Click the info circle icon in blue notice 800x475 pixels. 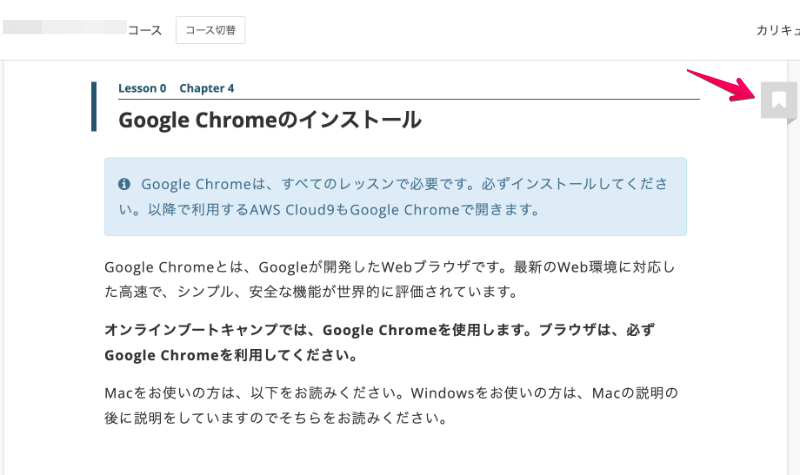point(124,185)
